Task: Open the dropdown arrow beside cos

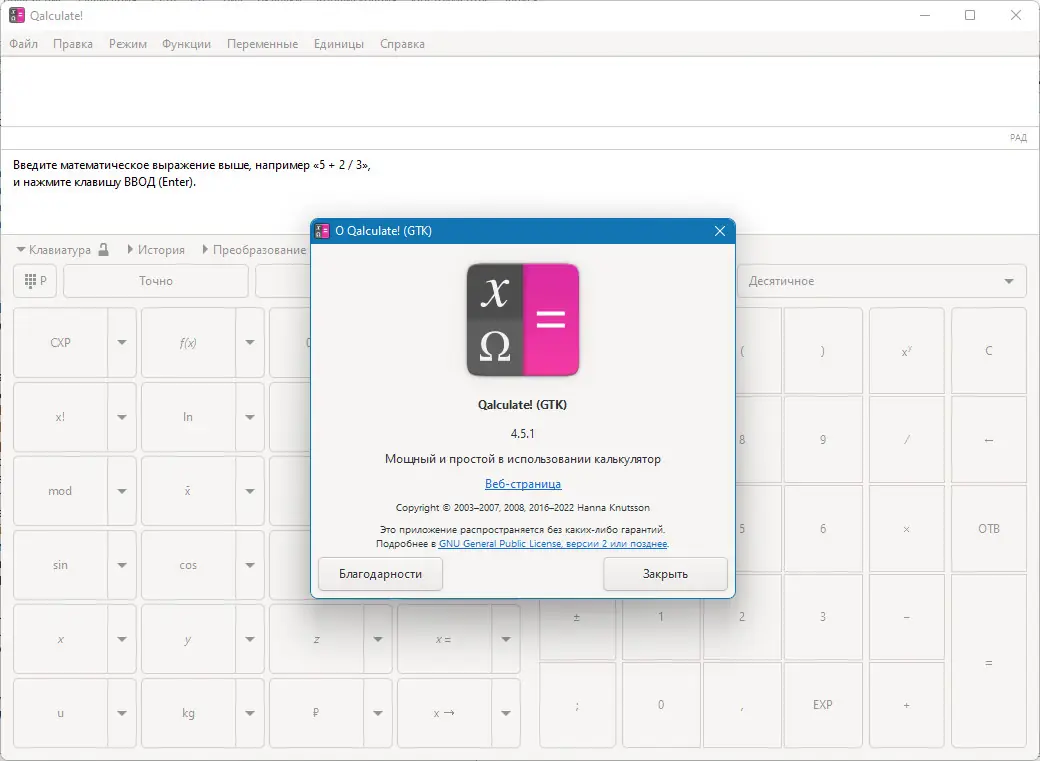Action: click(x=250, y=565)
